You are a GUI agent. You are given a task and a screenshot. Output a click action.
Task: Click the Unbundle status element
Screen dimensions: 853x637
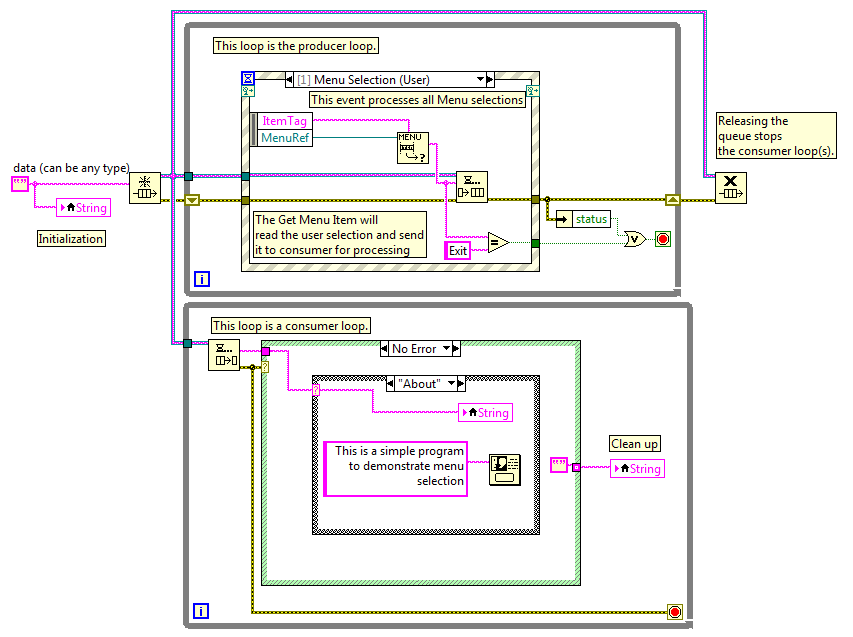click(584, 219)
